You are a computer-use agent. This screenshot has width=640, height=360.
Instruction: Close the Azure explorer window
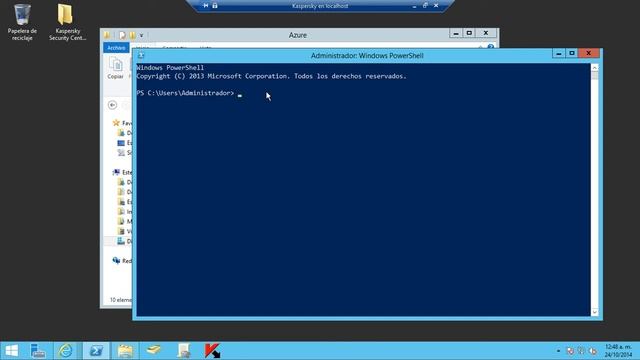click(486, 33)
